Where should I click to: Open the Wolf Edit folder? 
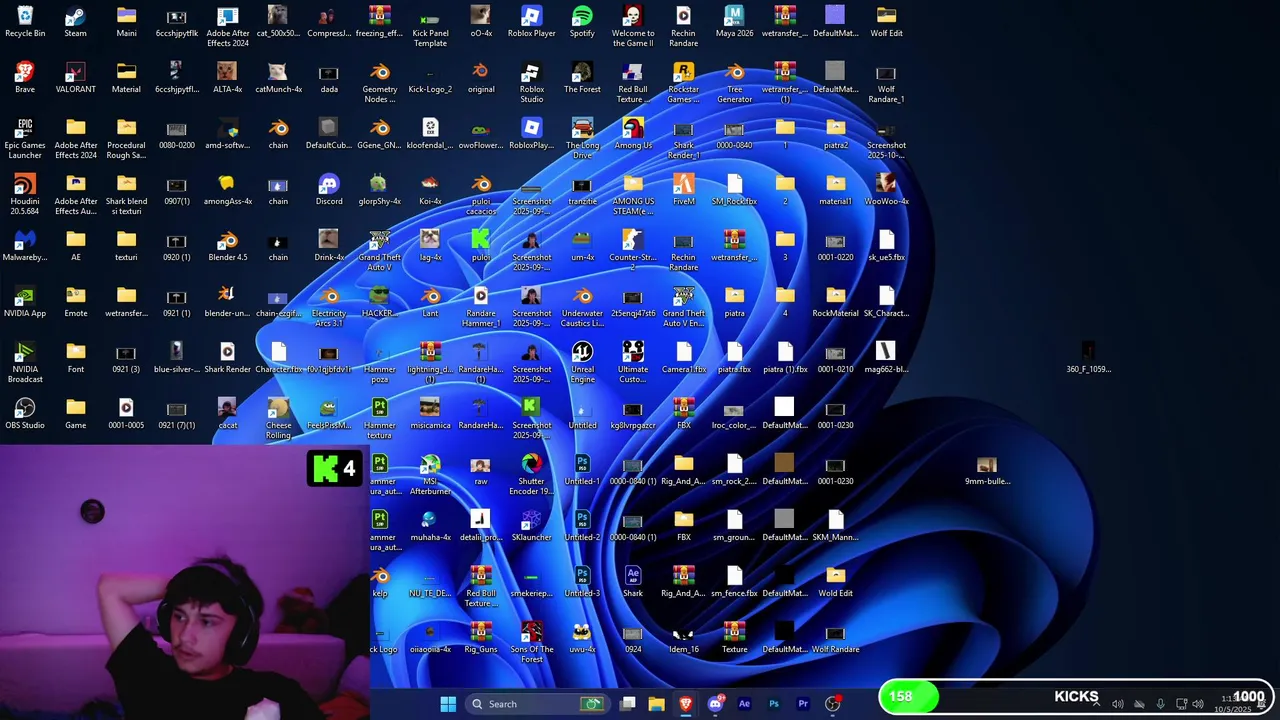886,22
